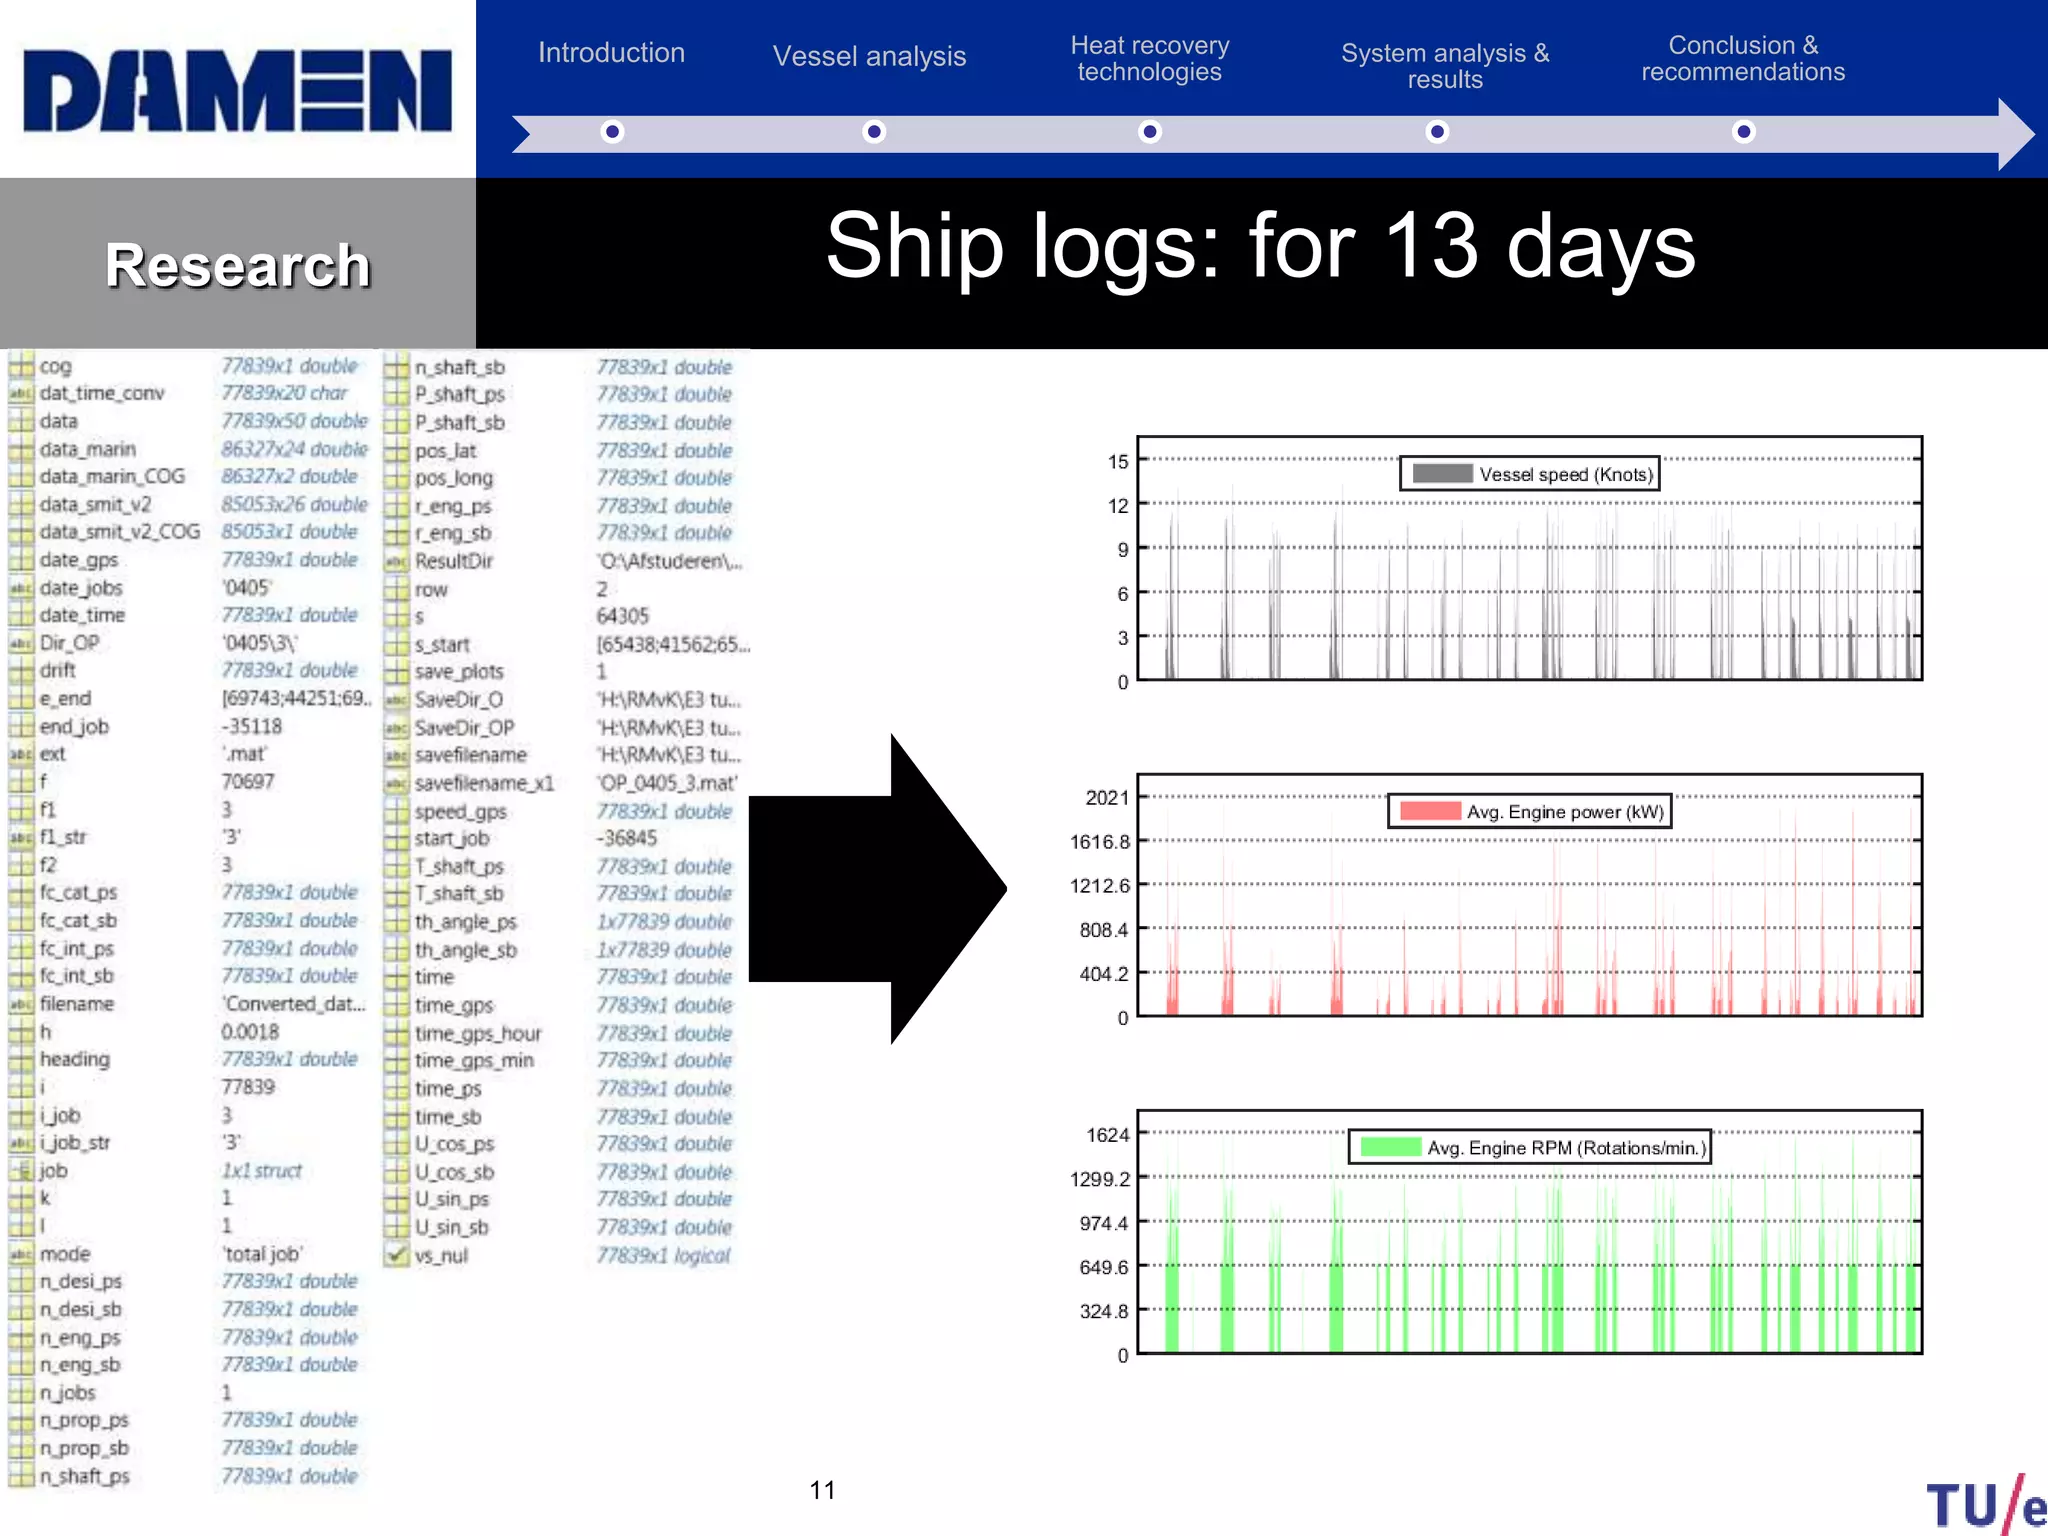Click the matrix icon beside n_eng_ps
Image resolution: width=2048 pixels, height=1536 pixels.
pos(21,1337)
